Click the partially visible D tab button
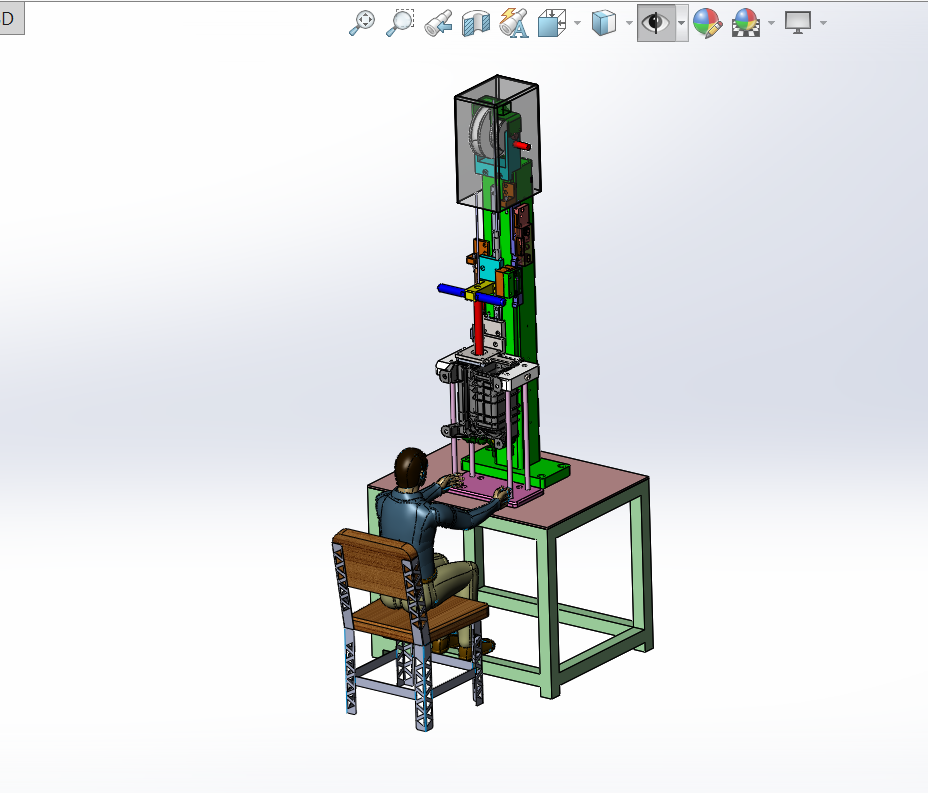 tap(10, 19)
